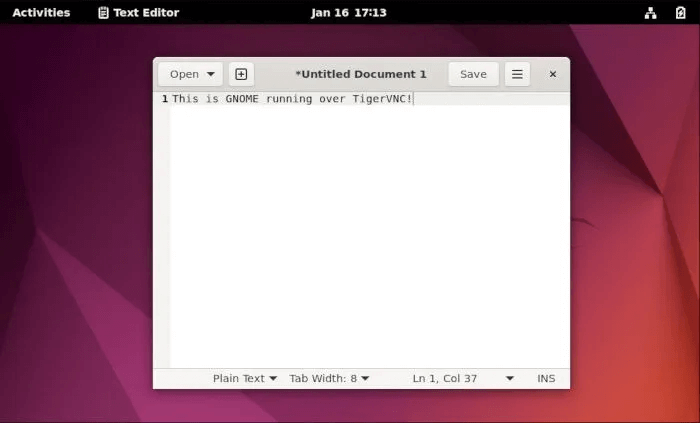Toggle the INS insert mode indicator
The width and height of the screenshot is (700, 423).
point(546,378)
